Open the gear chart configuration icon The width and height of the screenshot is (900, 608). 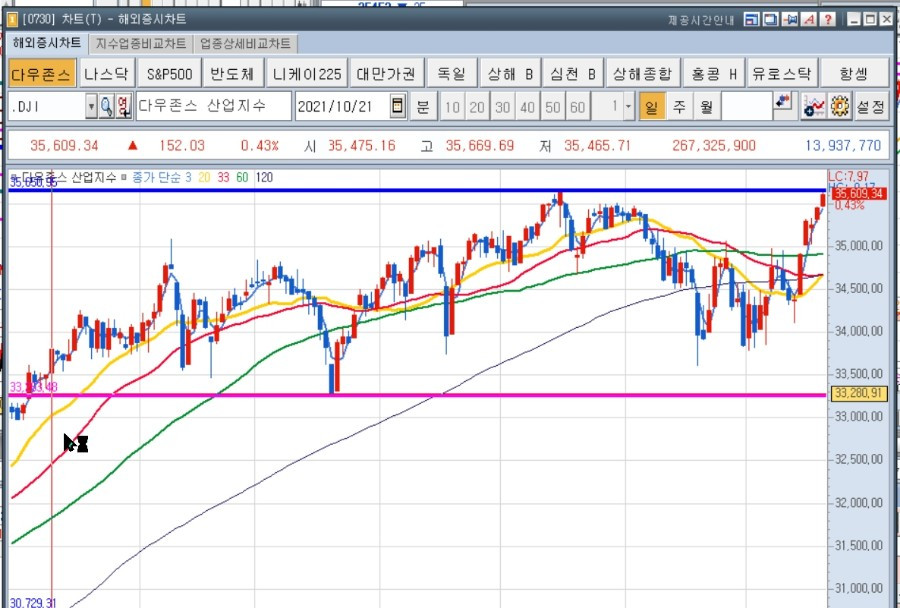point(840,107)
